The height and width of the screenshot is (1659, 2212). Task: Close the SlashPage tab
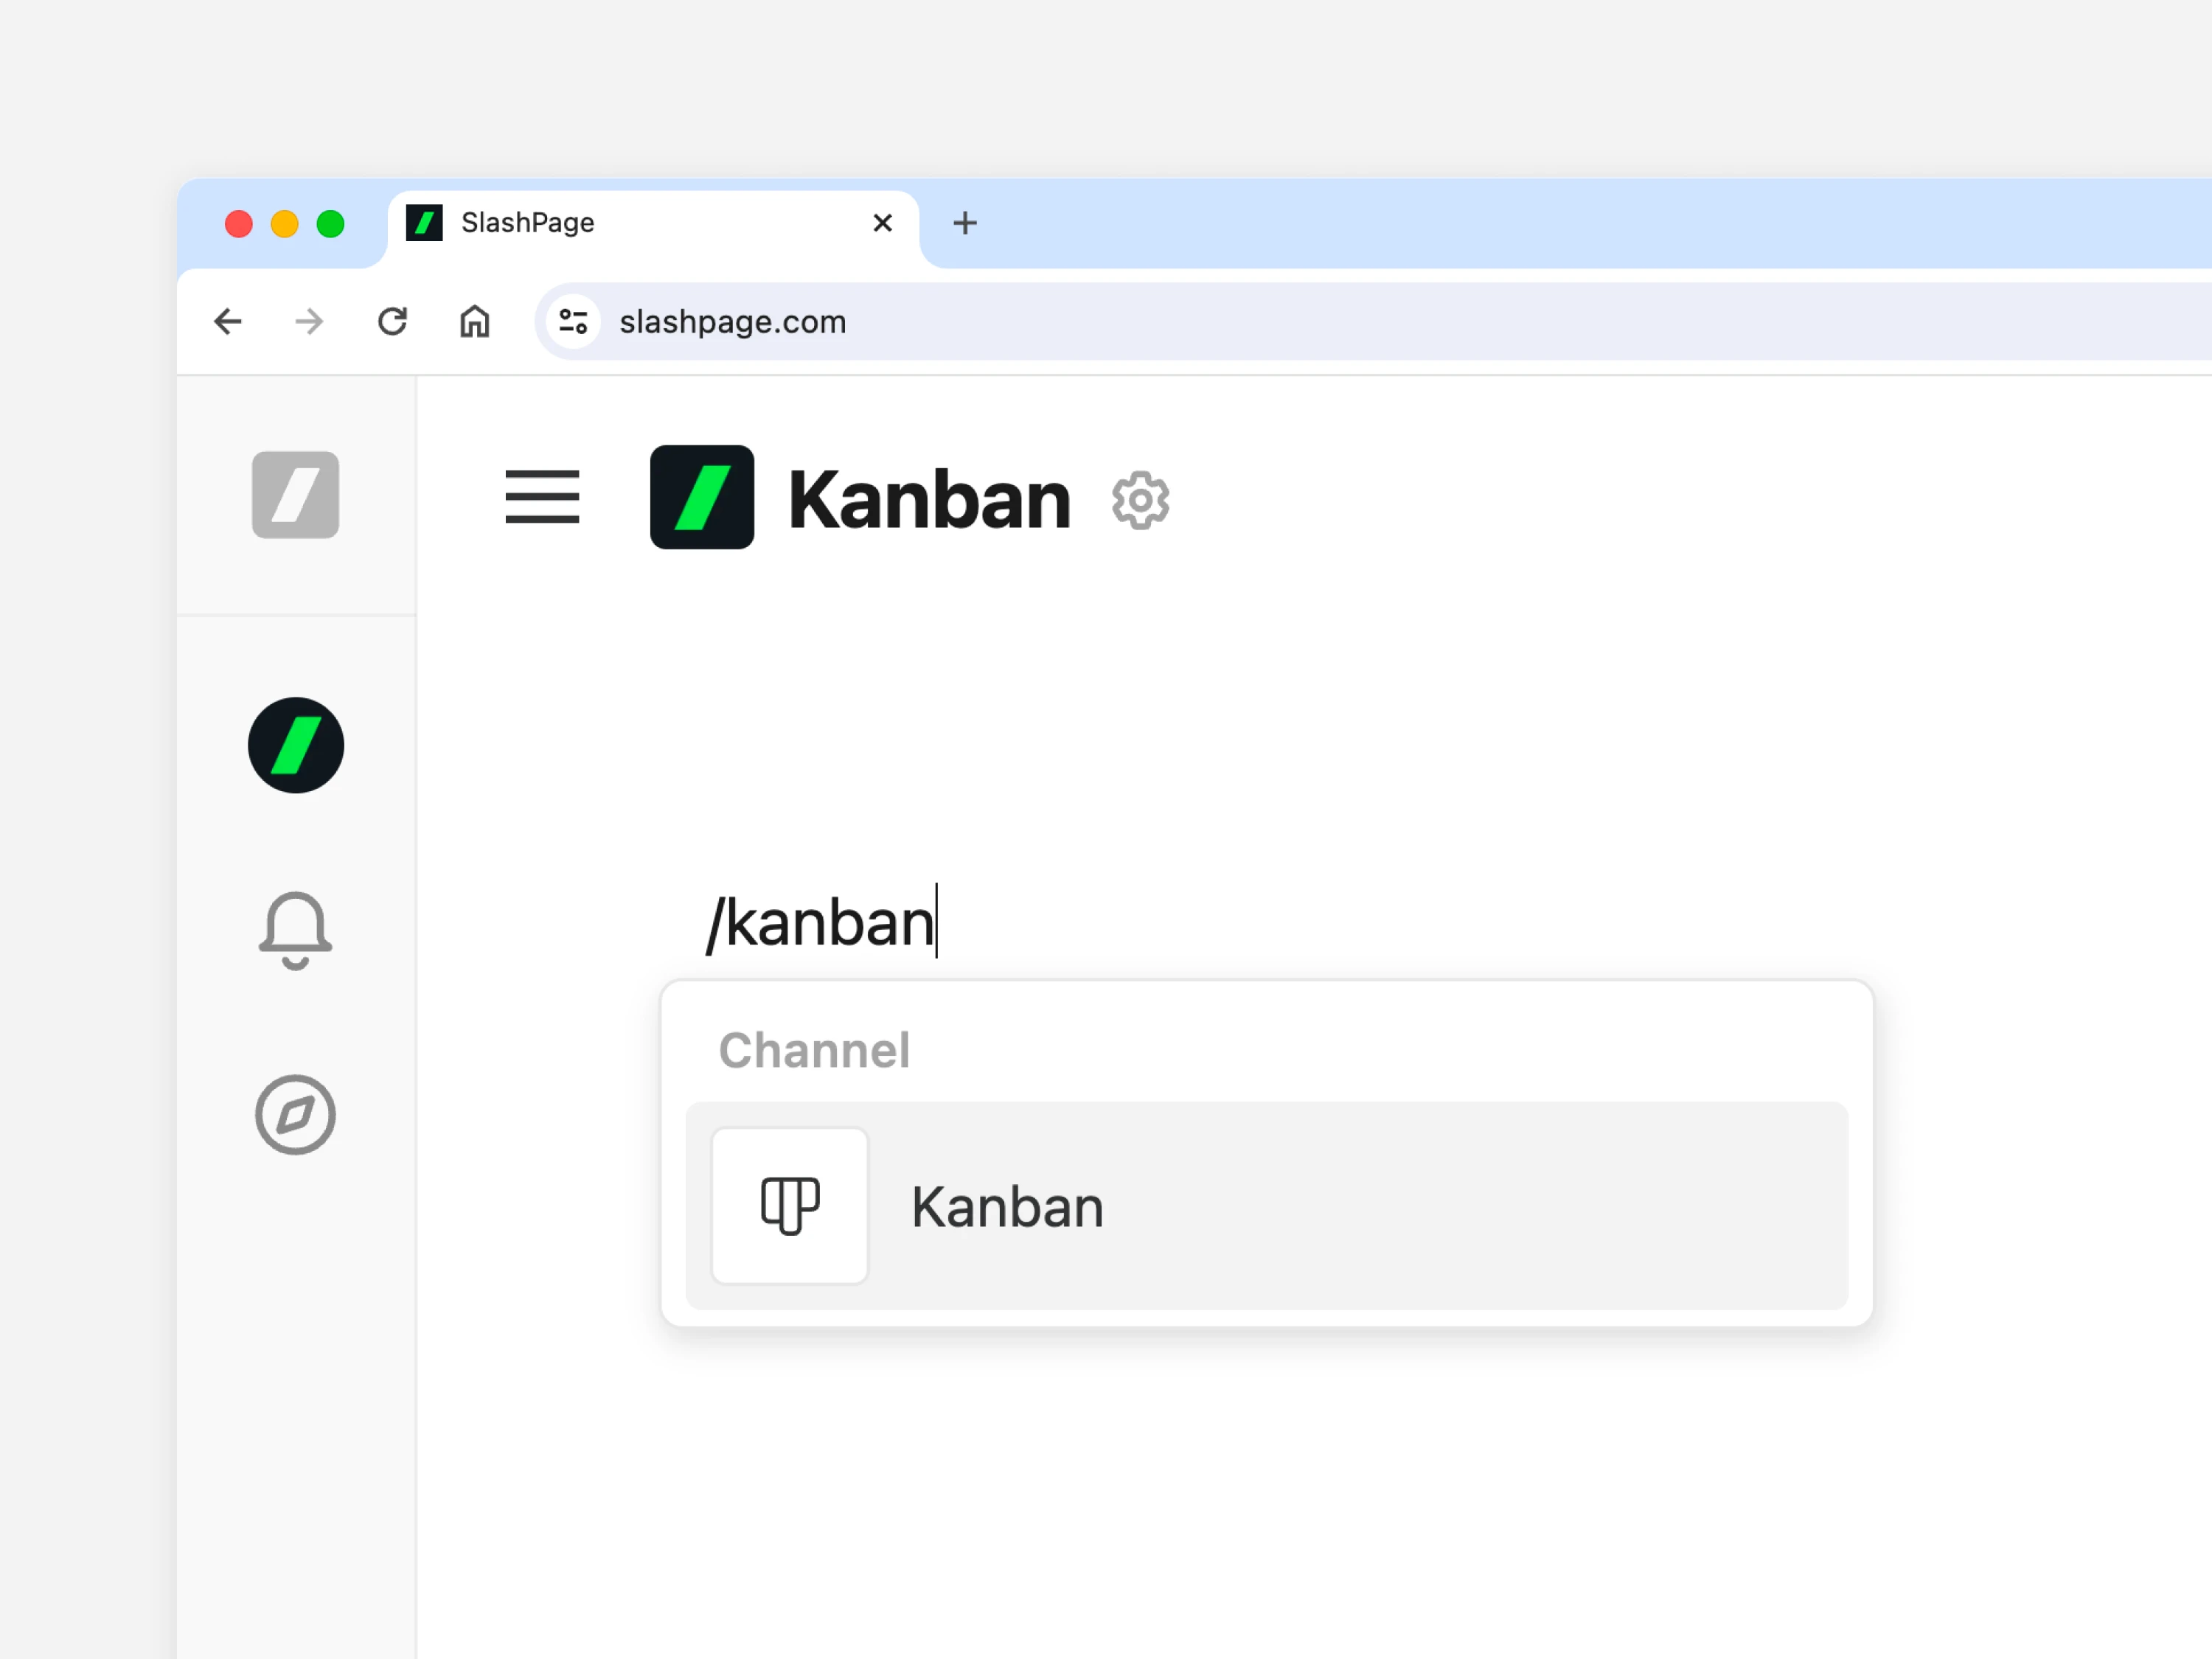point(882,222)
